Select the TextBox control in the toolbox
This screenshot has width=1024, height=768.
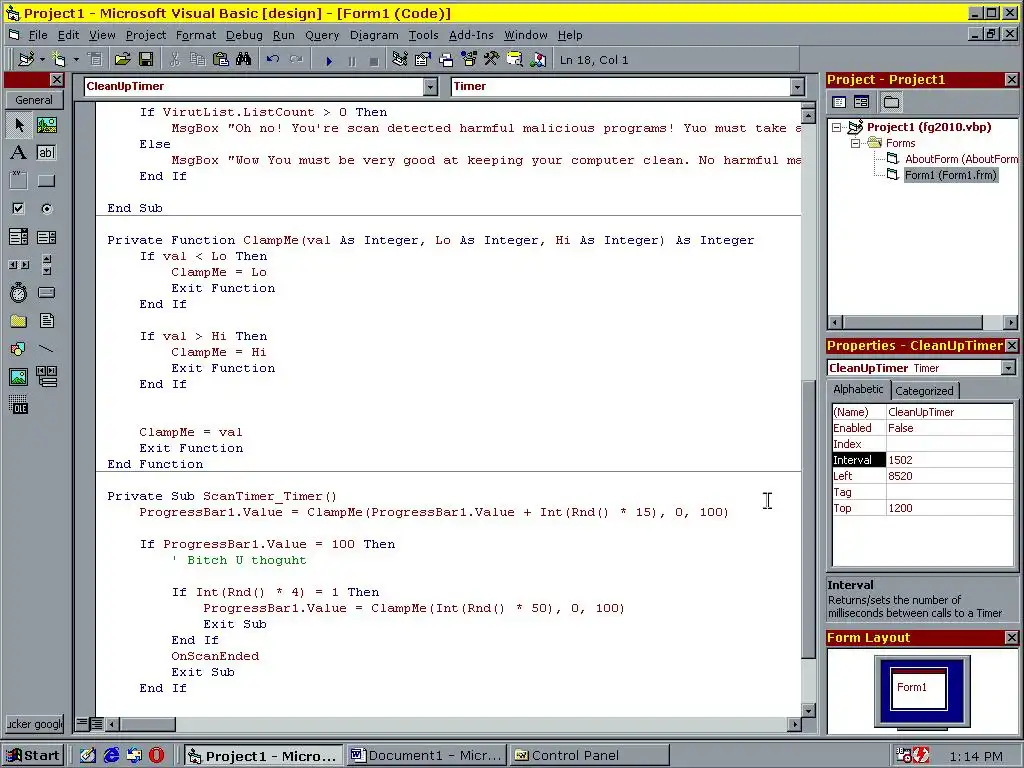(46, 153)
